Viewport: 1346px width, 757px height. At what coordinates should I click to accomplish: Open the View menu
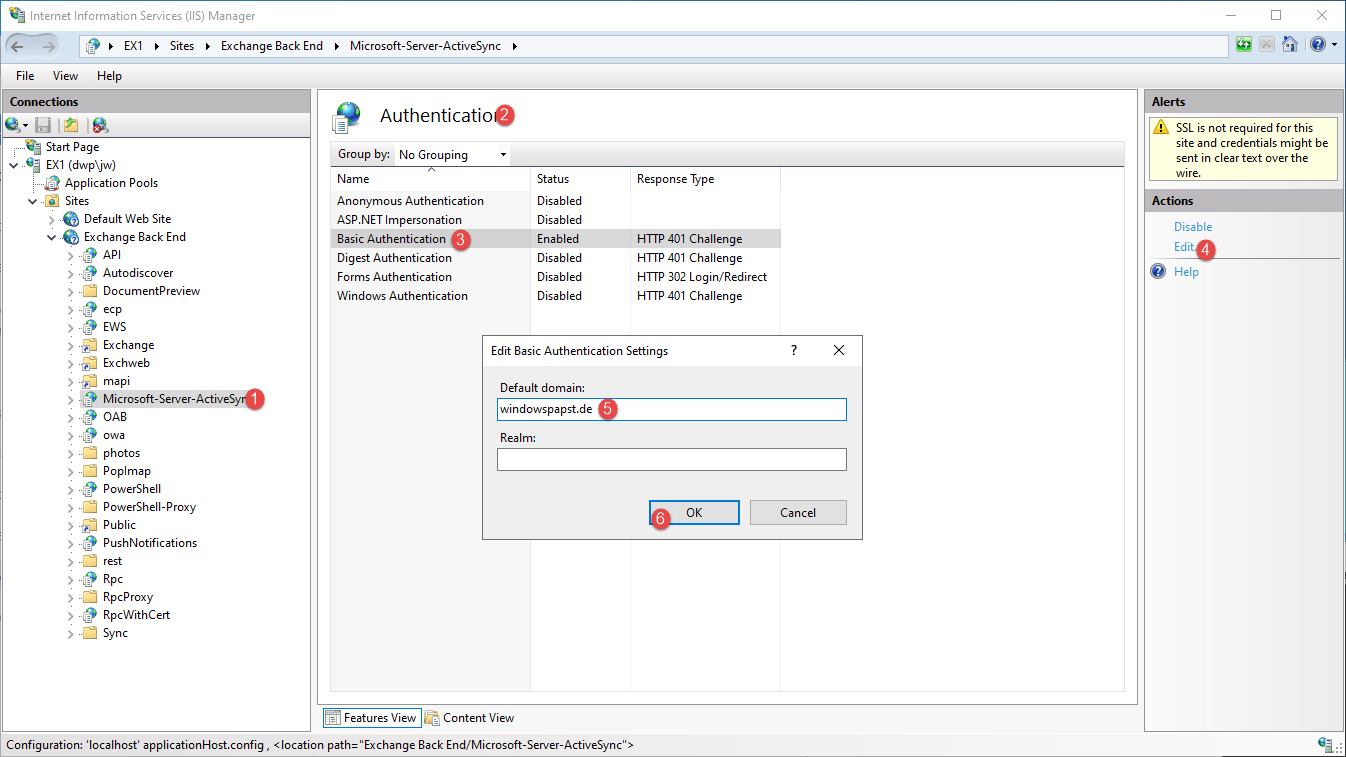65,75
